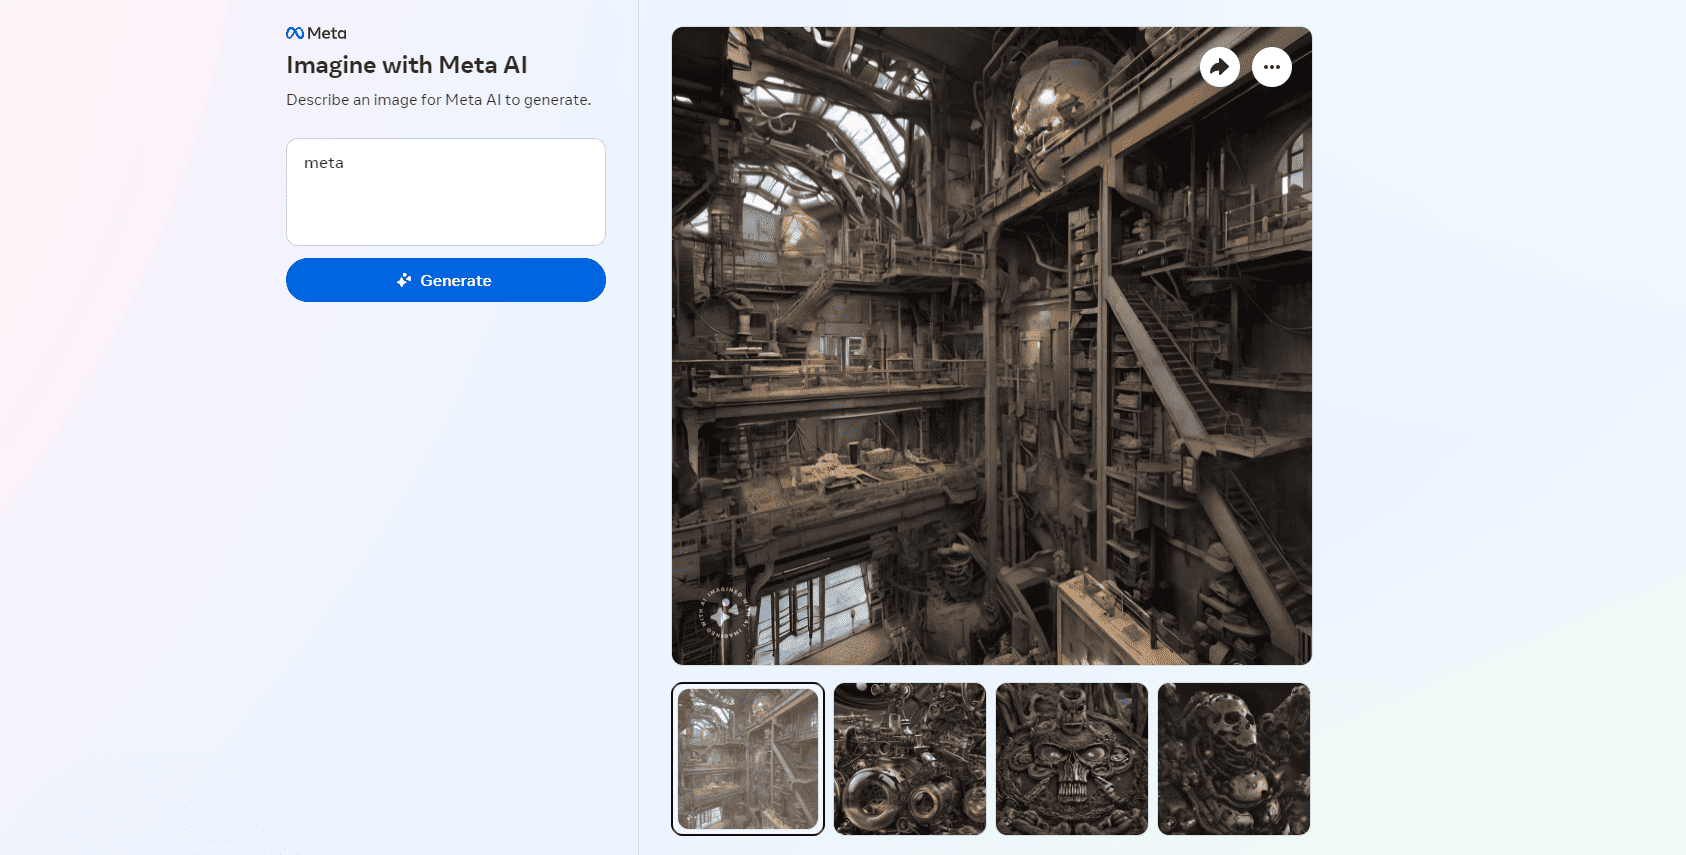Focus the prompt text box containing "meta"
Viewport: 1686px width, 855px height.
pos(446,192)
